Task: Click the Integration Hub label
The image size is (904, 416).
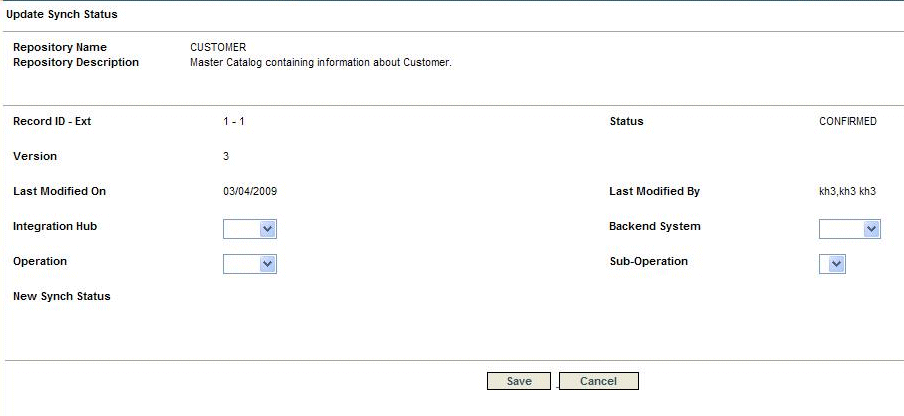Action: click(55, 226)
